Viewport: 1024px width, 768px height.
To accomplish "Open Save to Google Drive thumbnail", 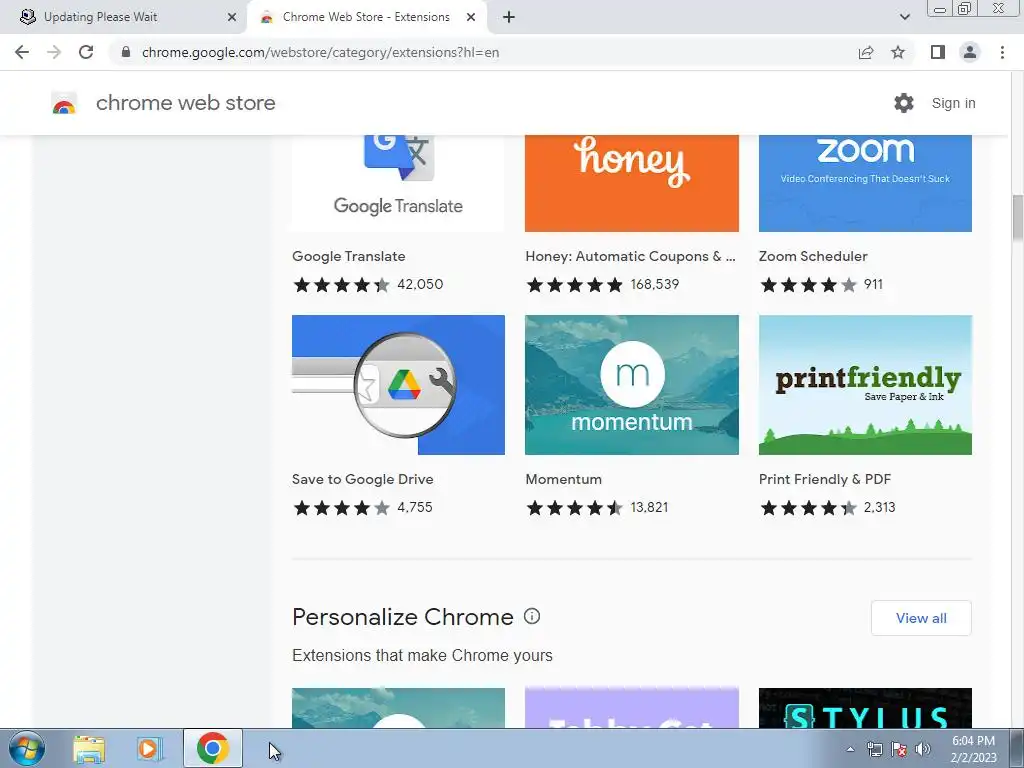I will [x=398, y=385].
